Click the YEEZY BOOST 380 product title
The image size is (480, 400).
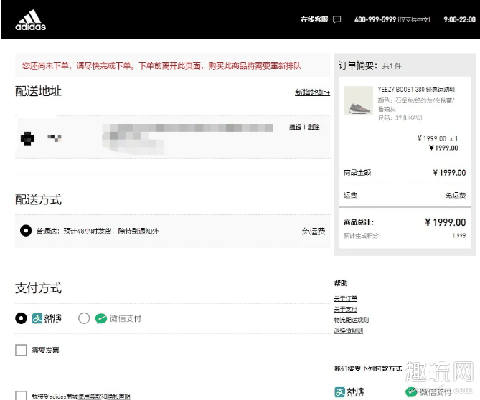tap(416, 89)
